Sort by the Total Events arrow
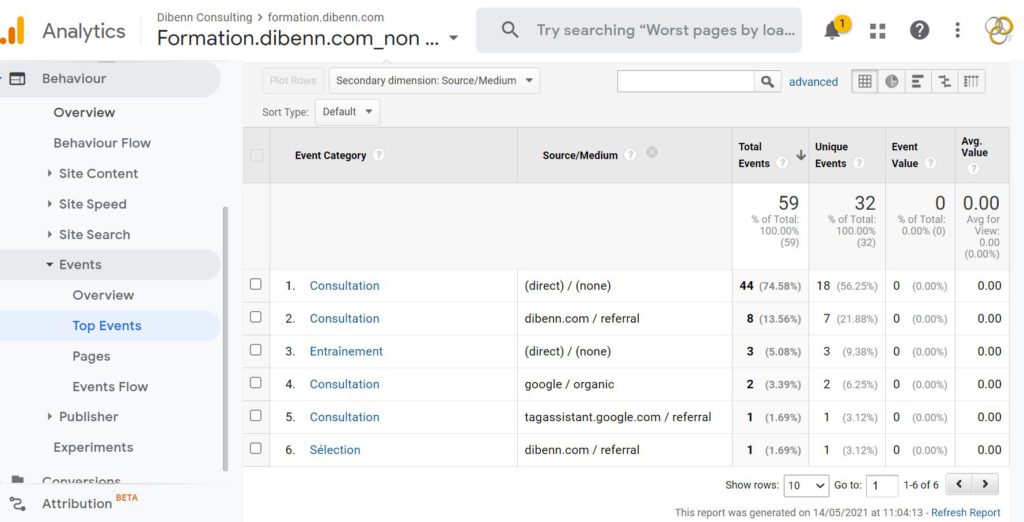This screenshot has width=1024, height=522. pos(801,155)
